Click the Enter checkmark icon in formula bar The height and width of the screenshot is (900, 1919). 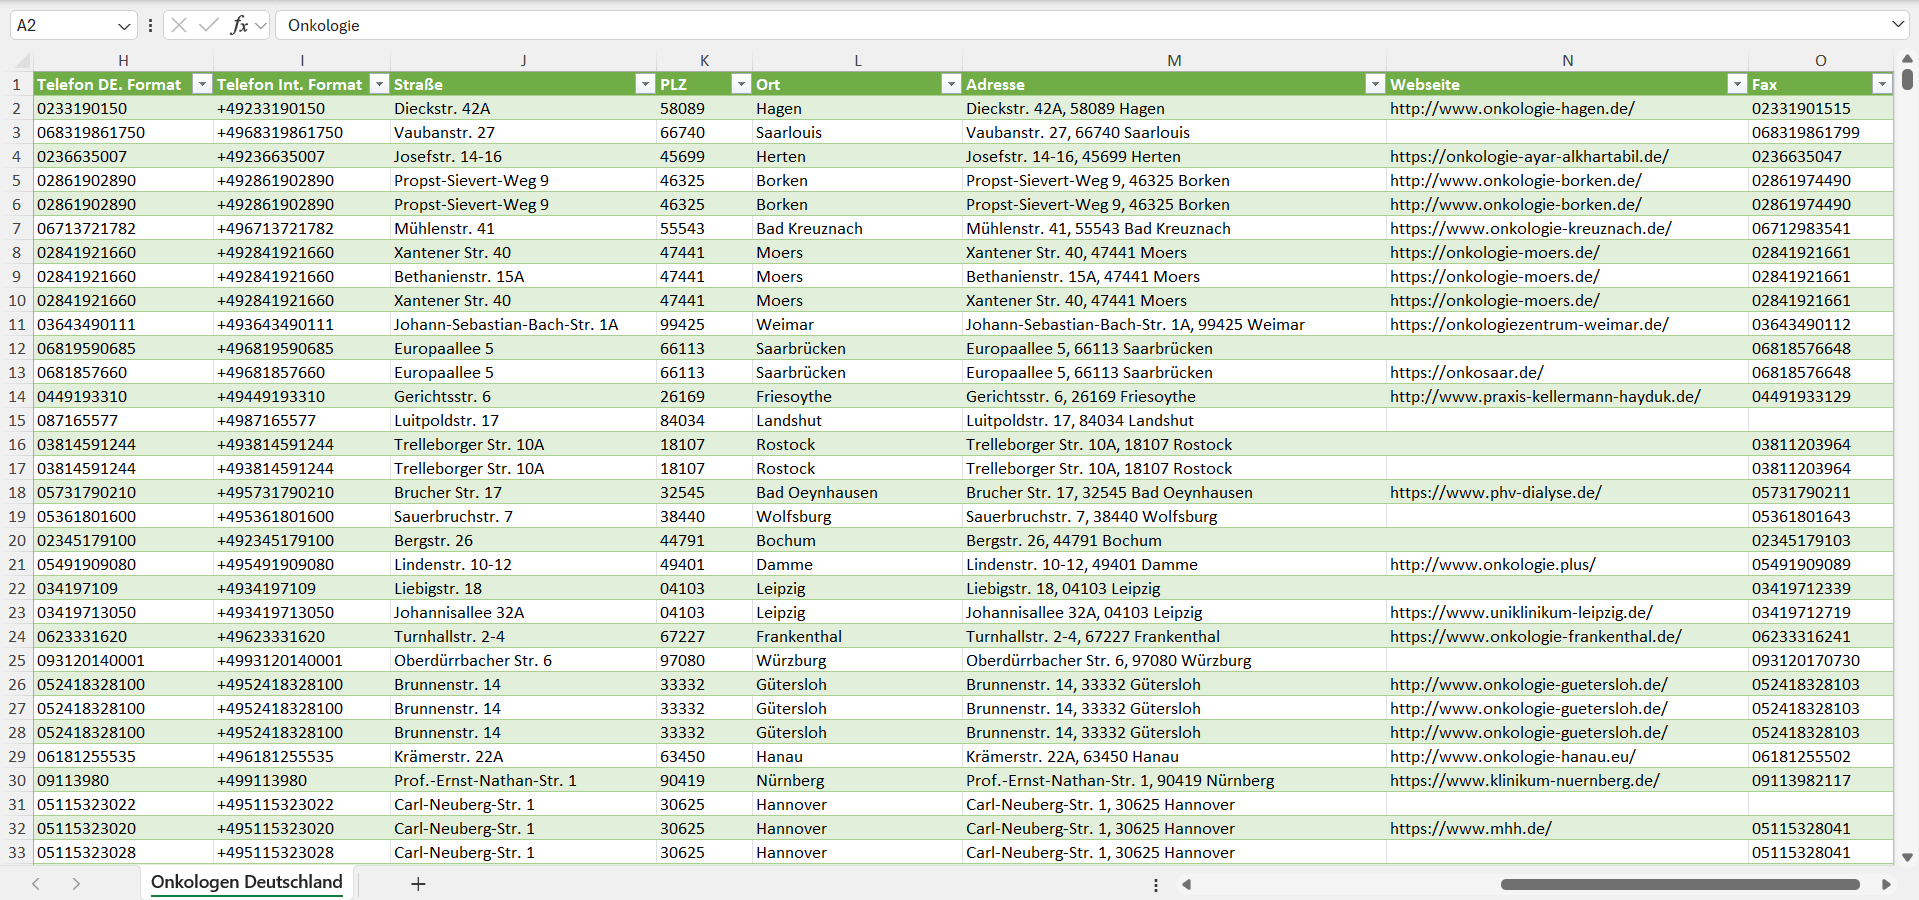click(208, 25)
